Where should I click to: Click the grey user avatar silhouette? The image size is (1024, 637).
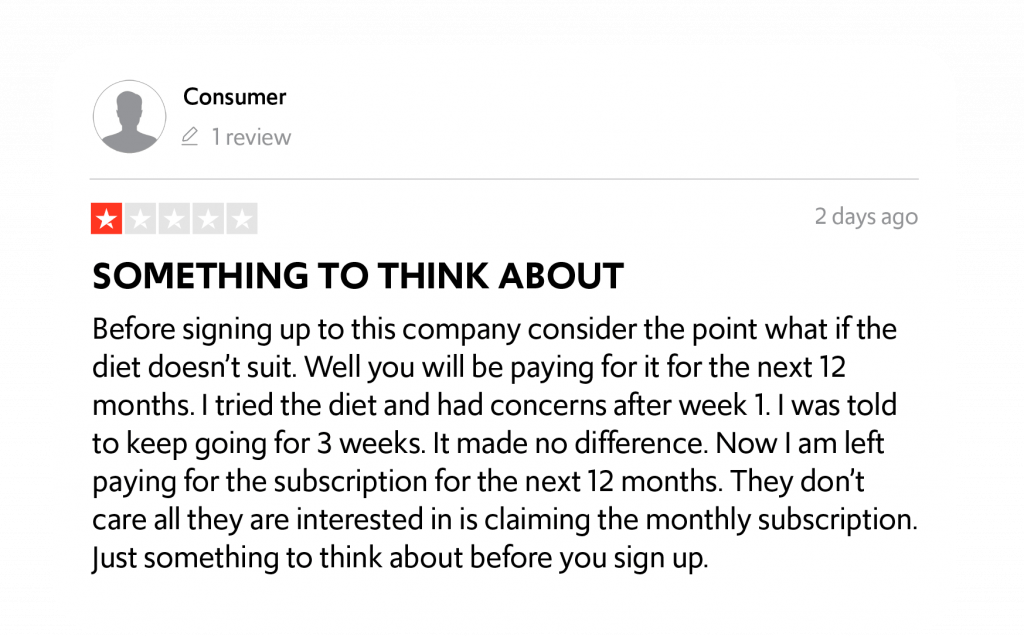pos(129,117)
